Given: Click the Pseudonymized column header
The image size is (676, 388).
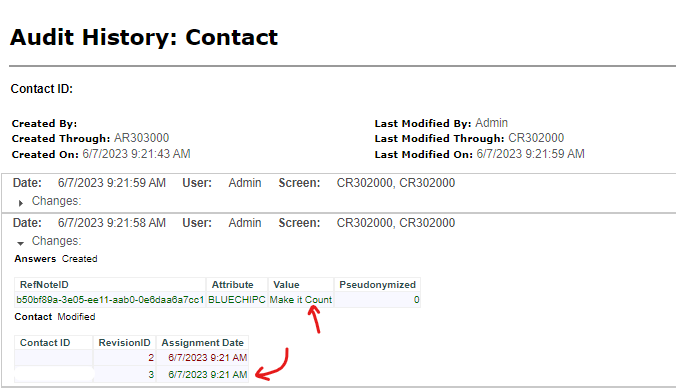Looking at the screenshot, I should [x=377, y=285].
